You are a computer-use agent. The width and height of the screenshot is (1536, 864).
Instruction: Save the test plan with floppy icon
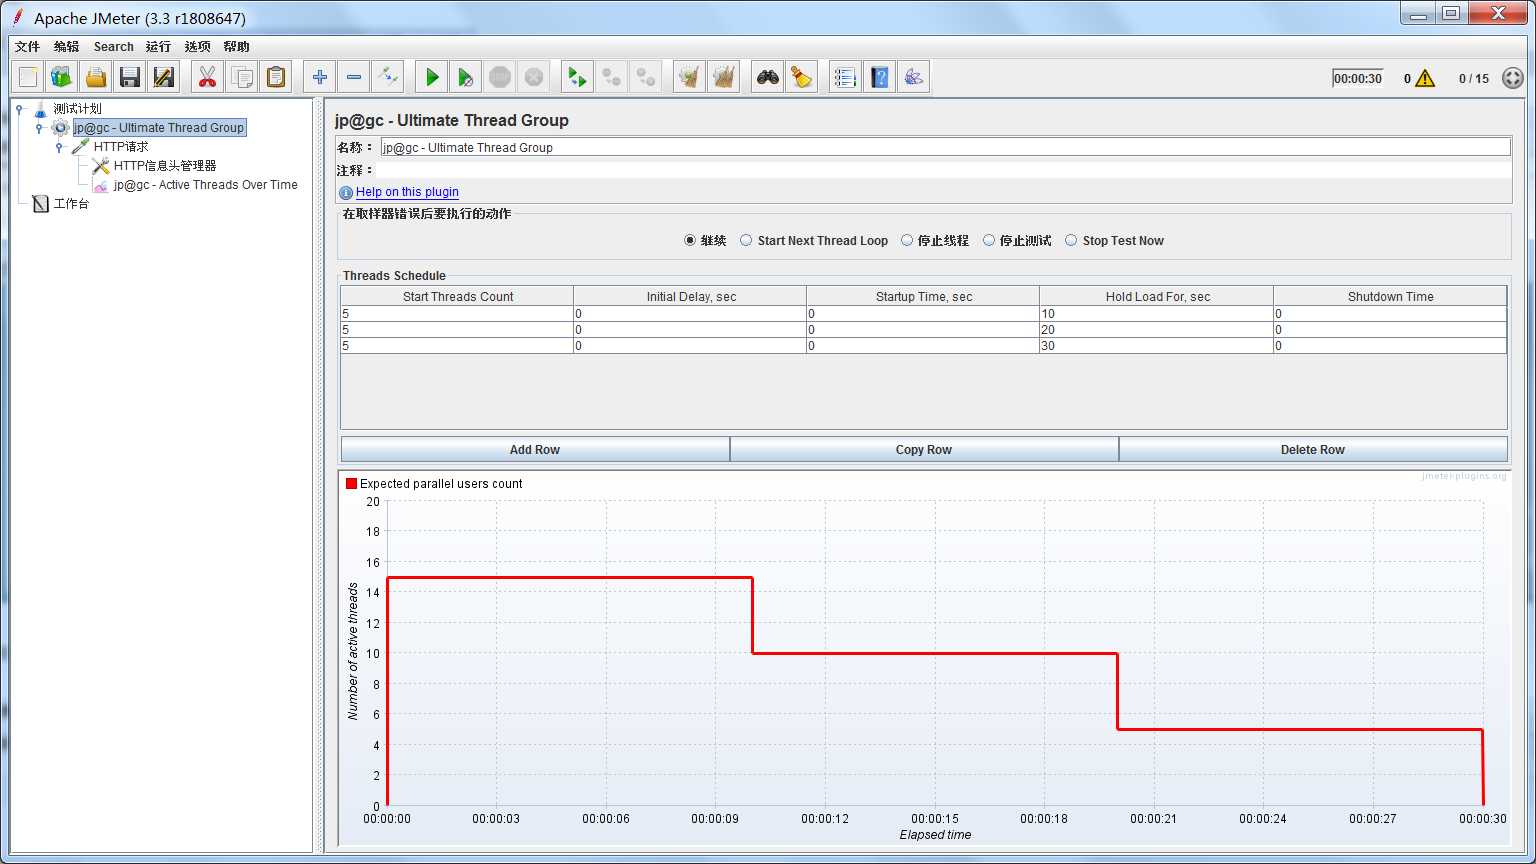tap(130, 77)
